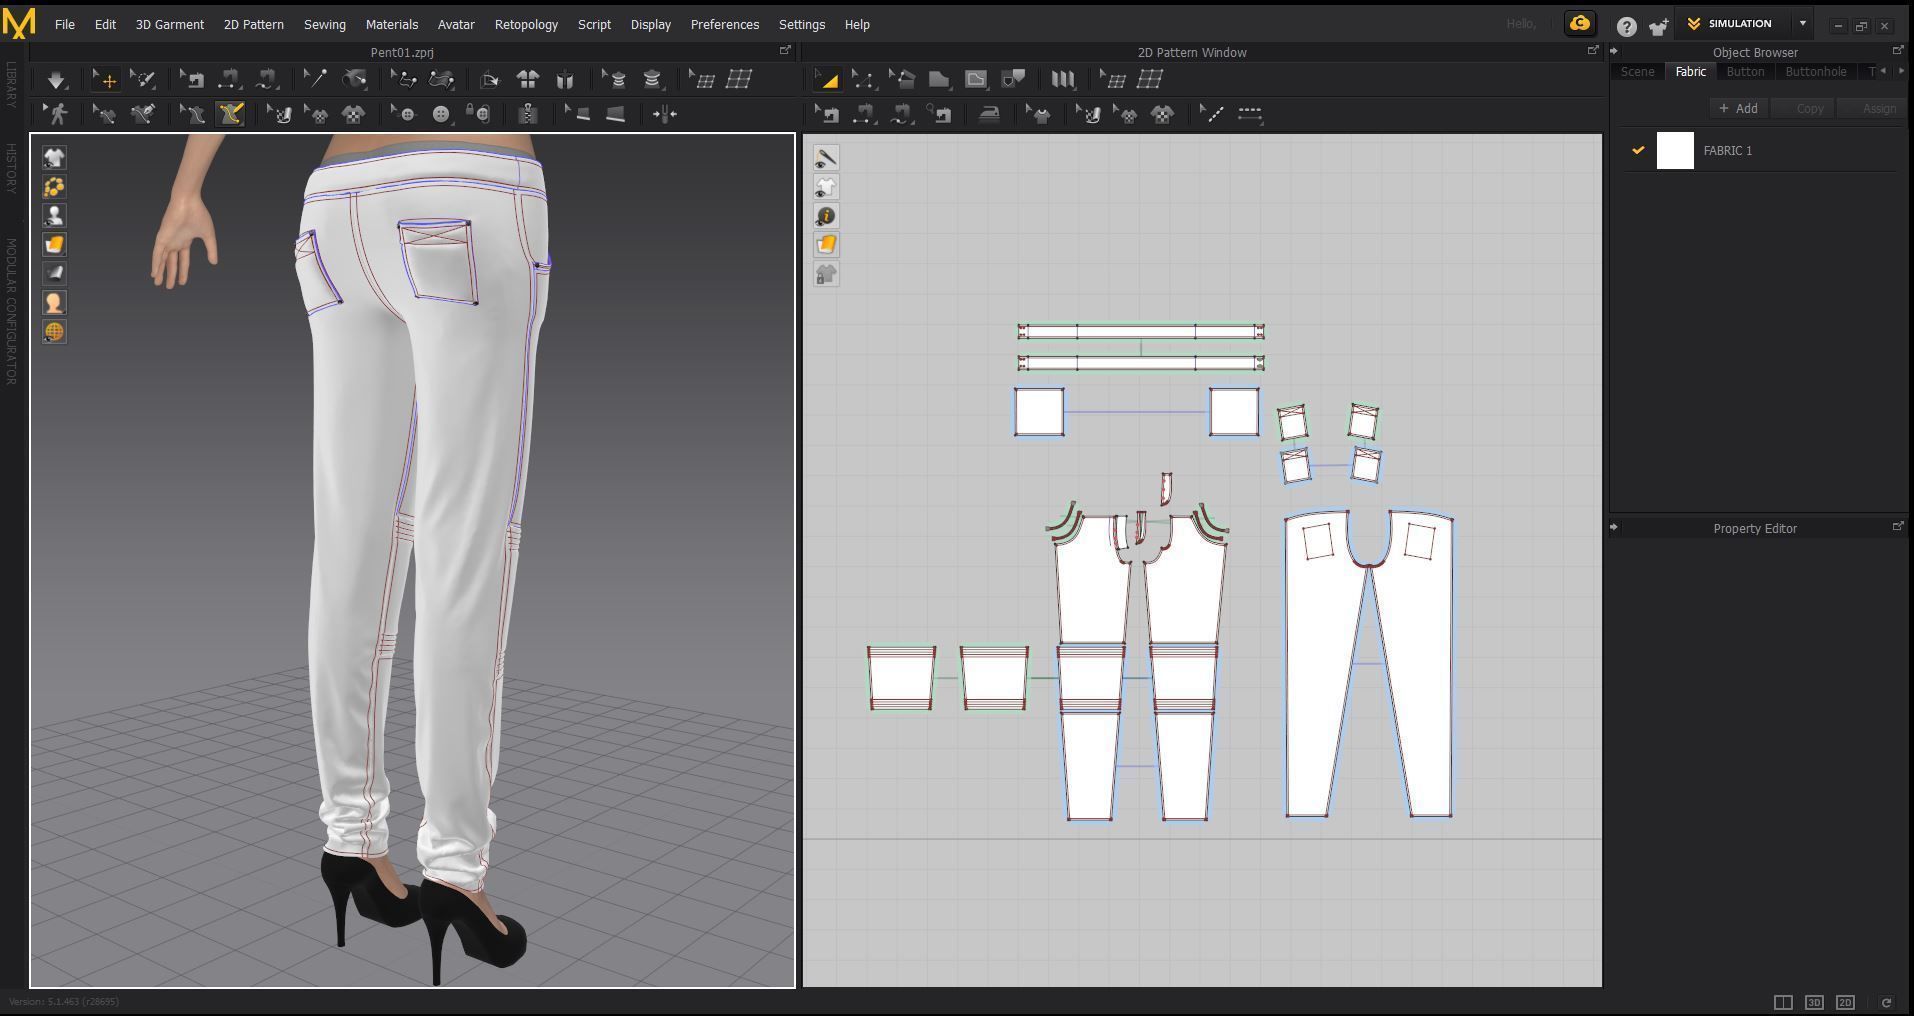Open the HISTORY side panel tab
Screen dimensions: 1914x1016
[x=11, y=168]
